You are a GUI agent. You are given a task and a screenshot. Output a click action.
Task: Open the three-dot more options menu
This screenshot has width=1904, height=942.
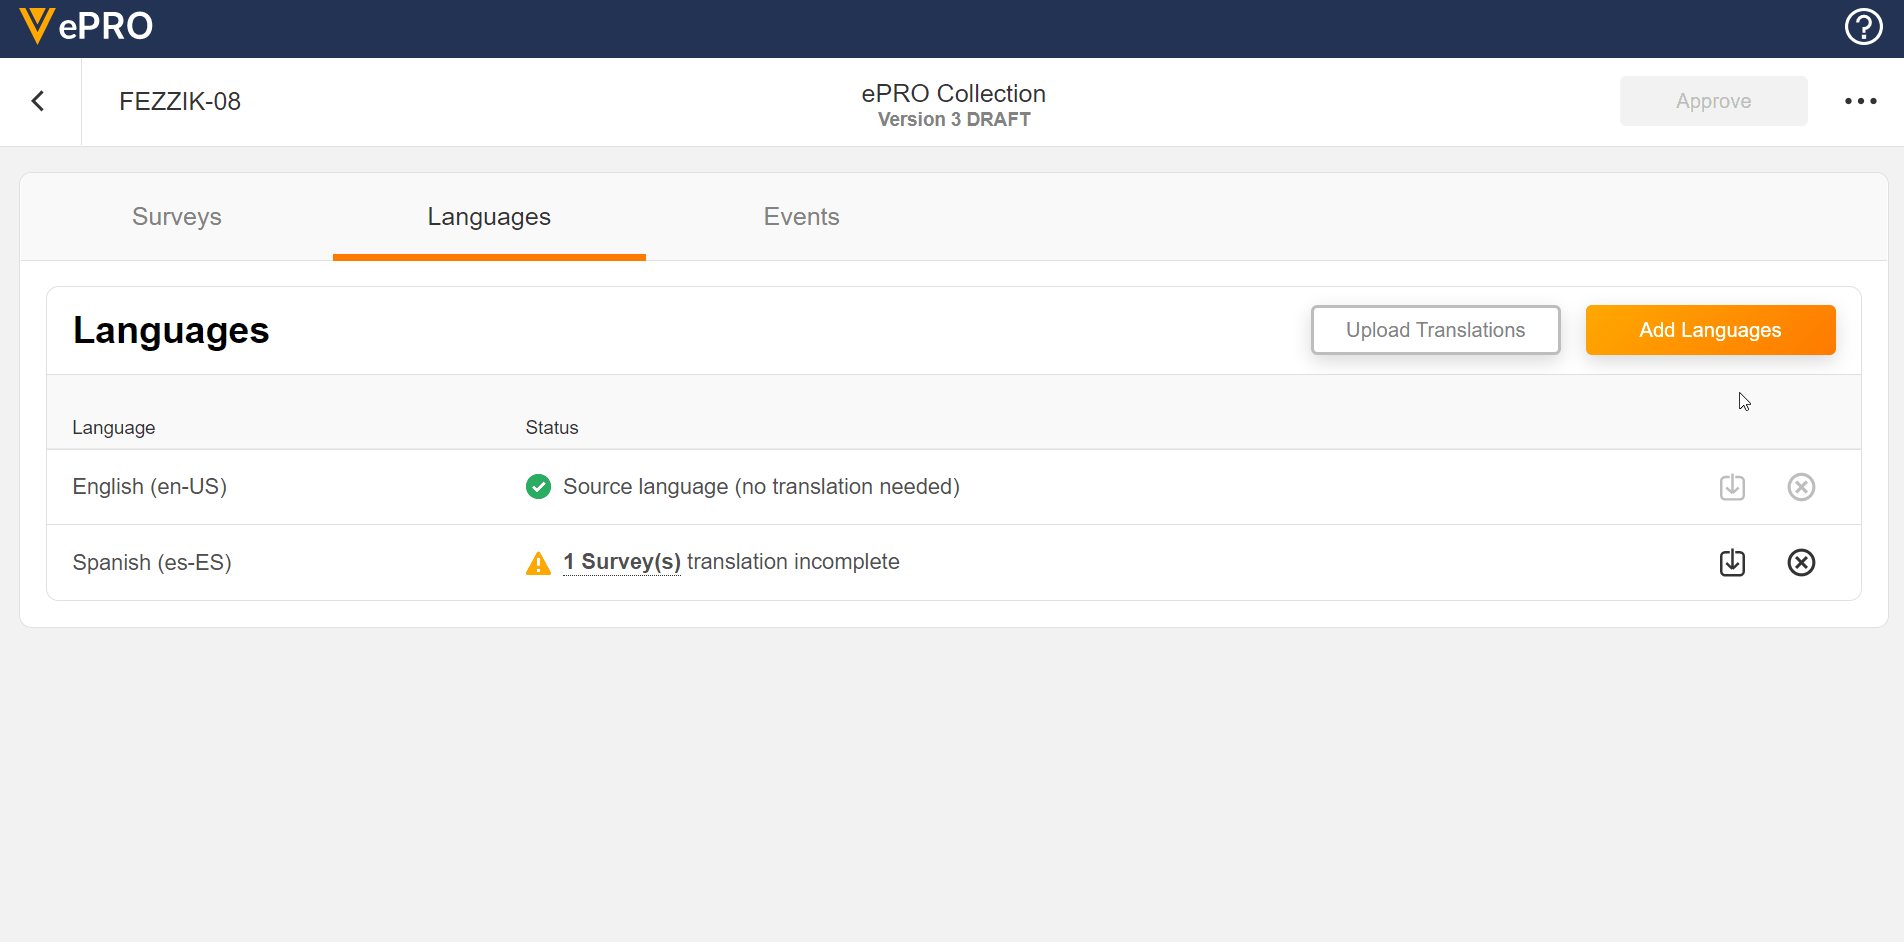1860,101
